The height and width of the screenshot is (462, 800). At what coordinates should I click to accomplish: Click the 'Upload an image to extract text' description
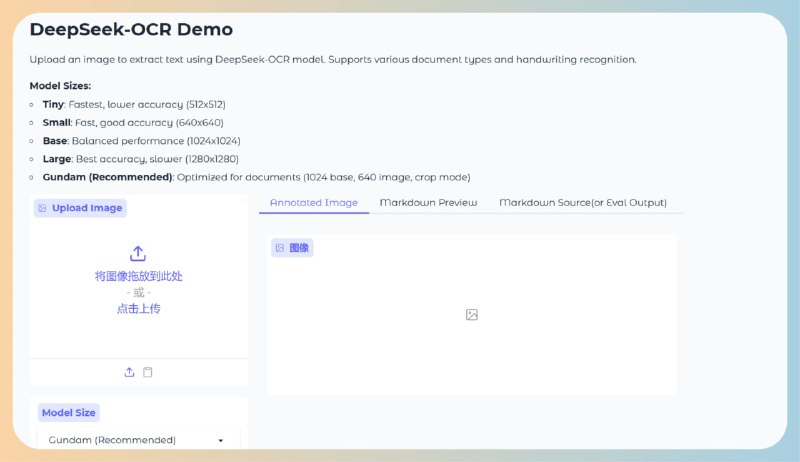click(x=333, y=59)
